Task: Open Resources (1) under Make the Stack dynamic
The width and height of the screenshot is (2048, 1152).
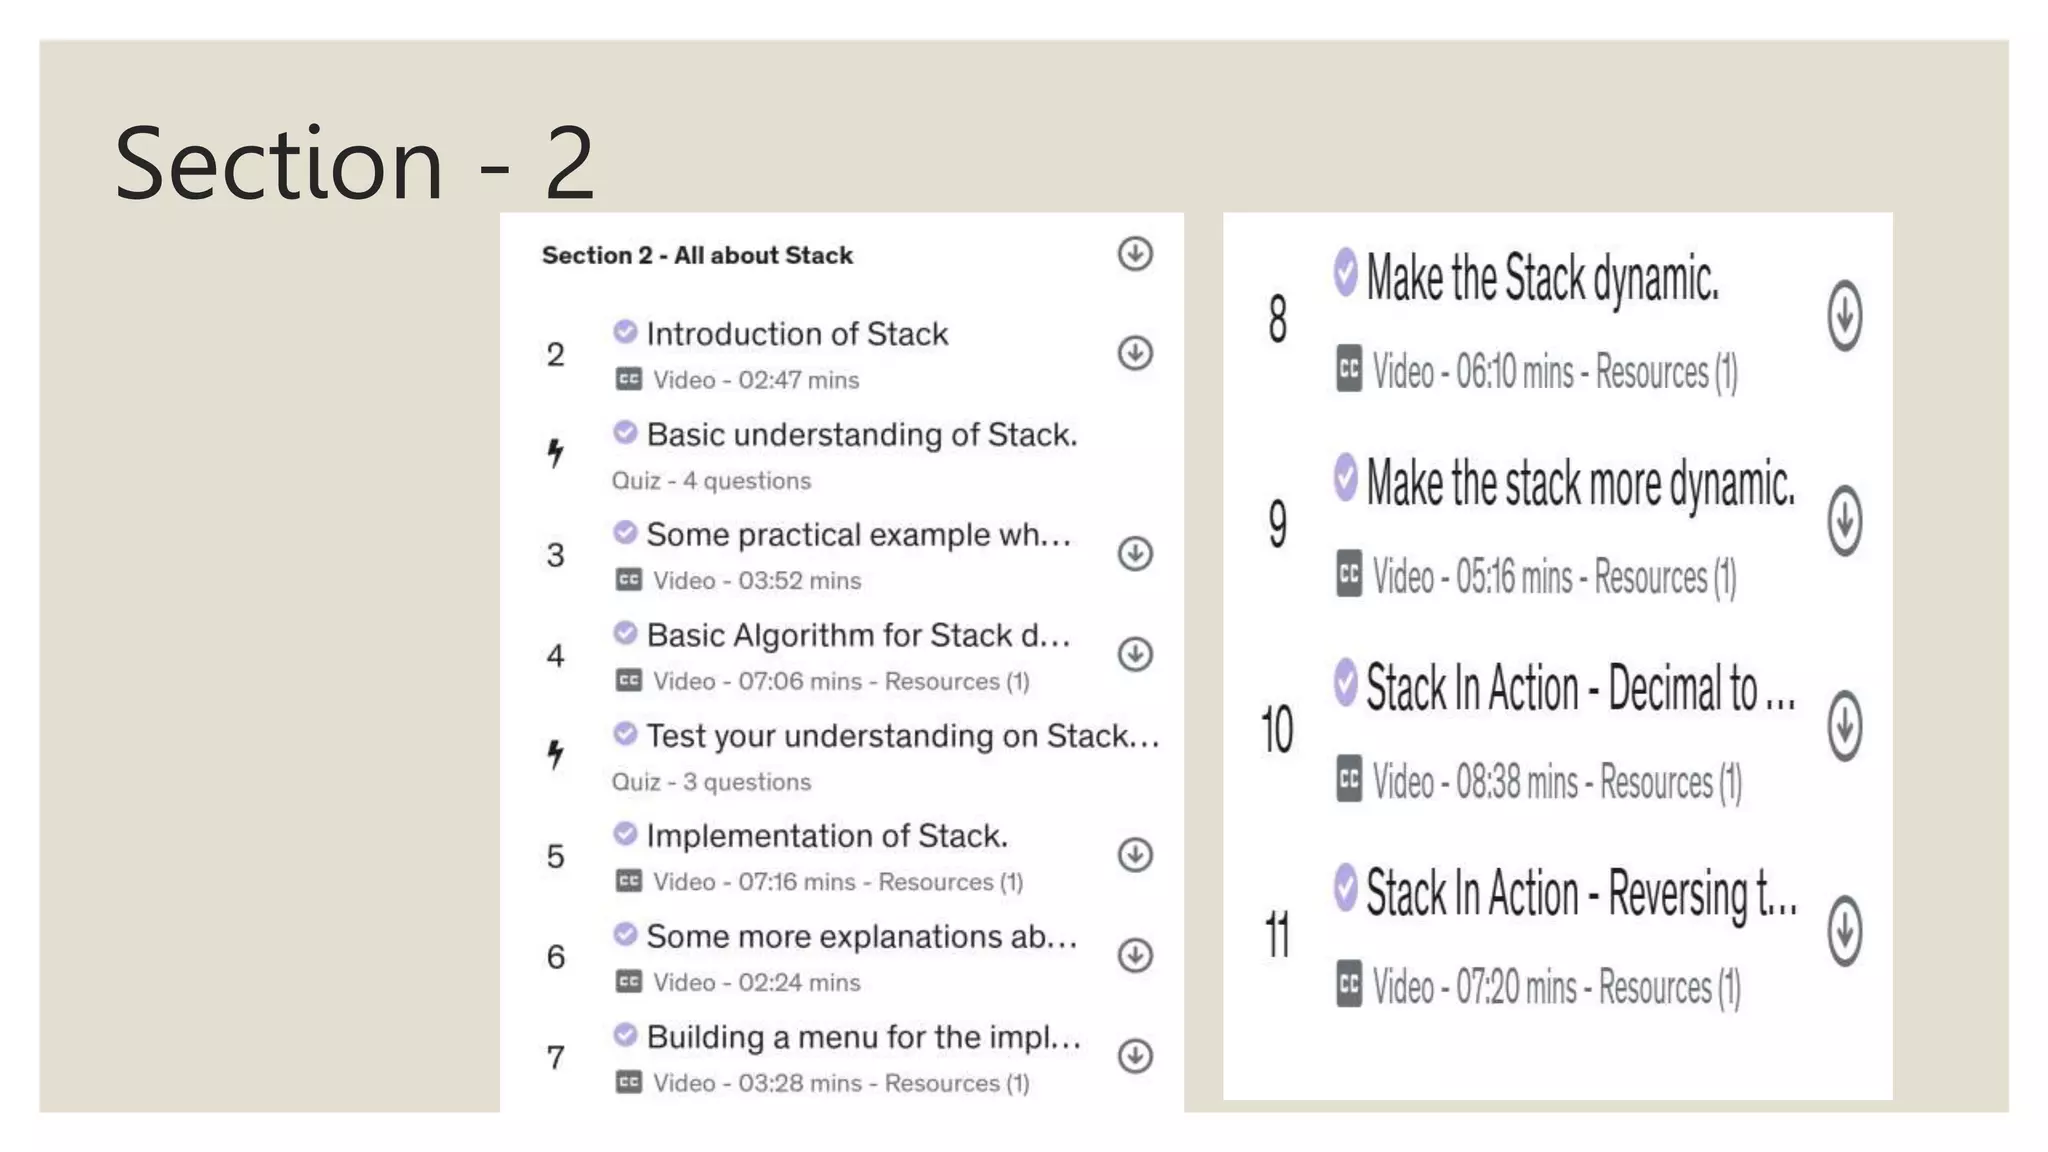Action: click(1666, 373)
